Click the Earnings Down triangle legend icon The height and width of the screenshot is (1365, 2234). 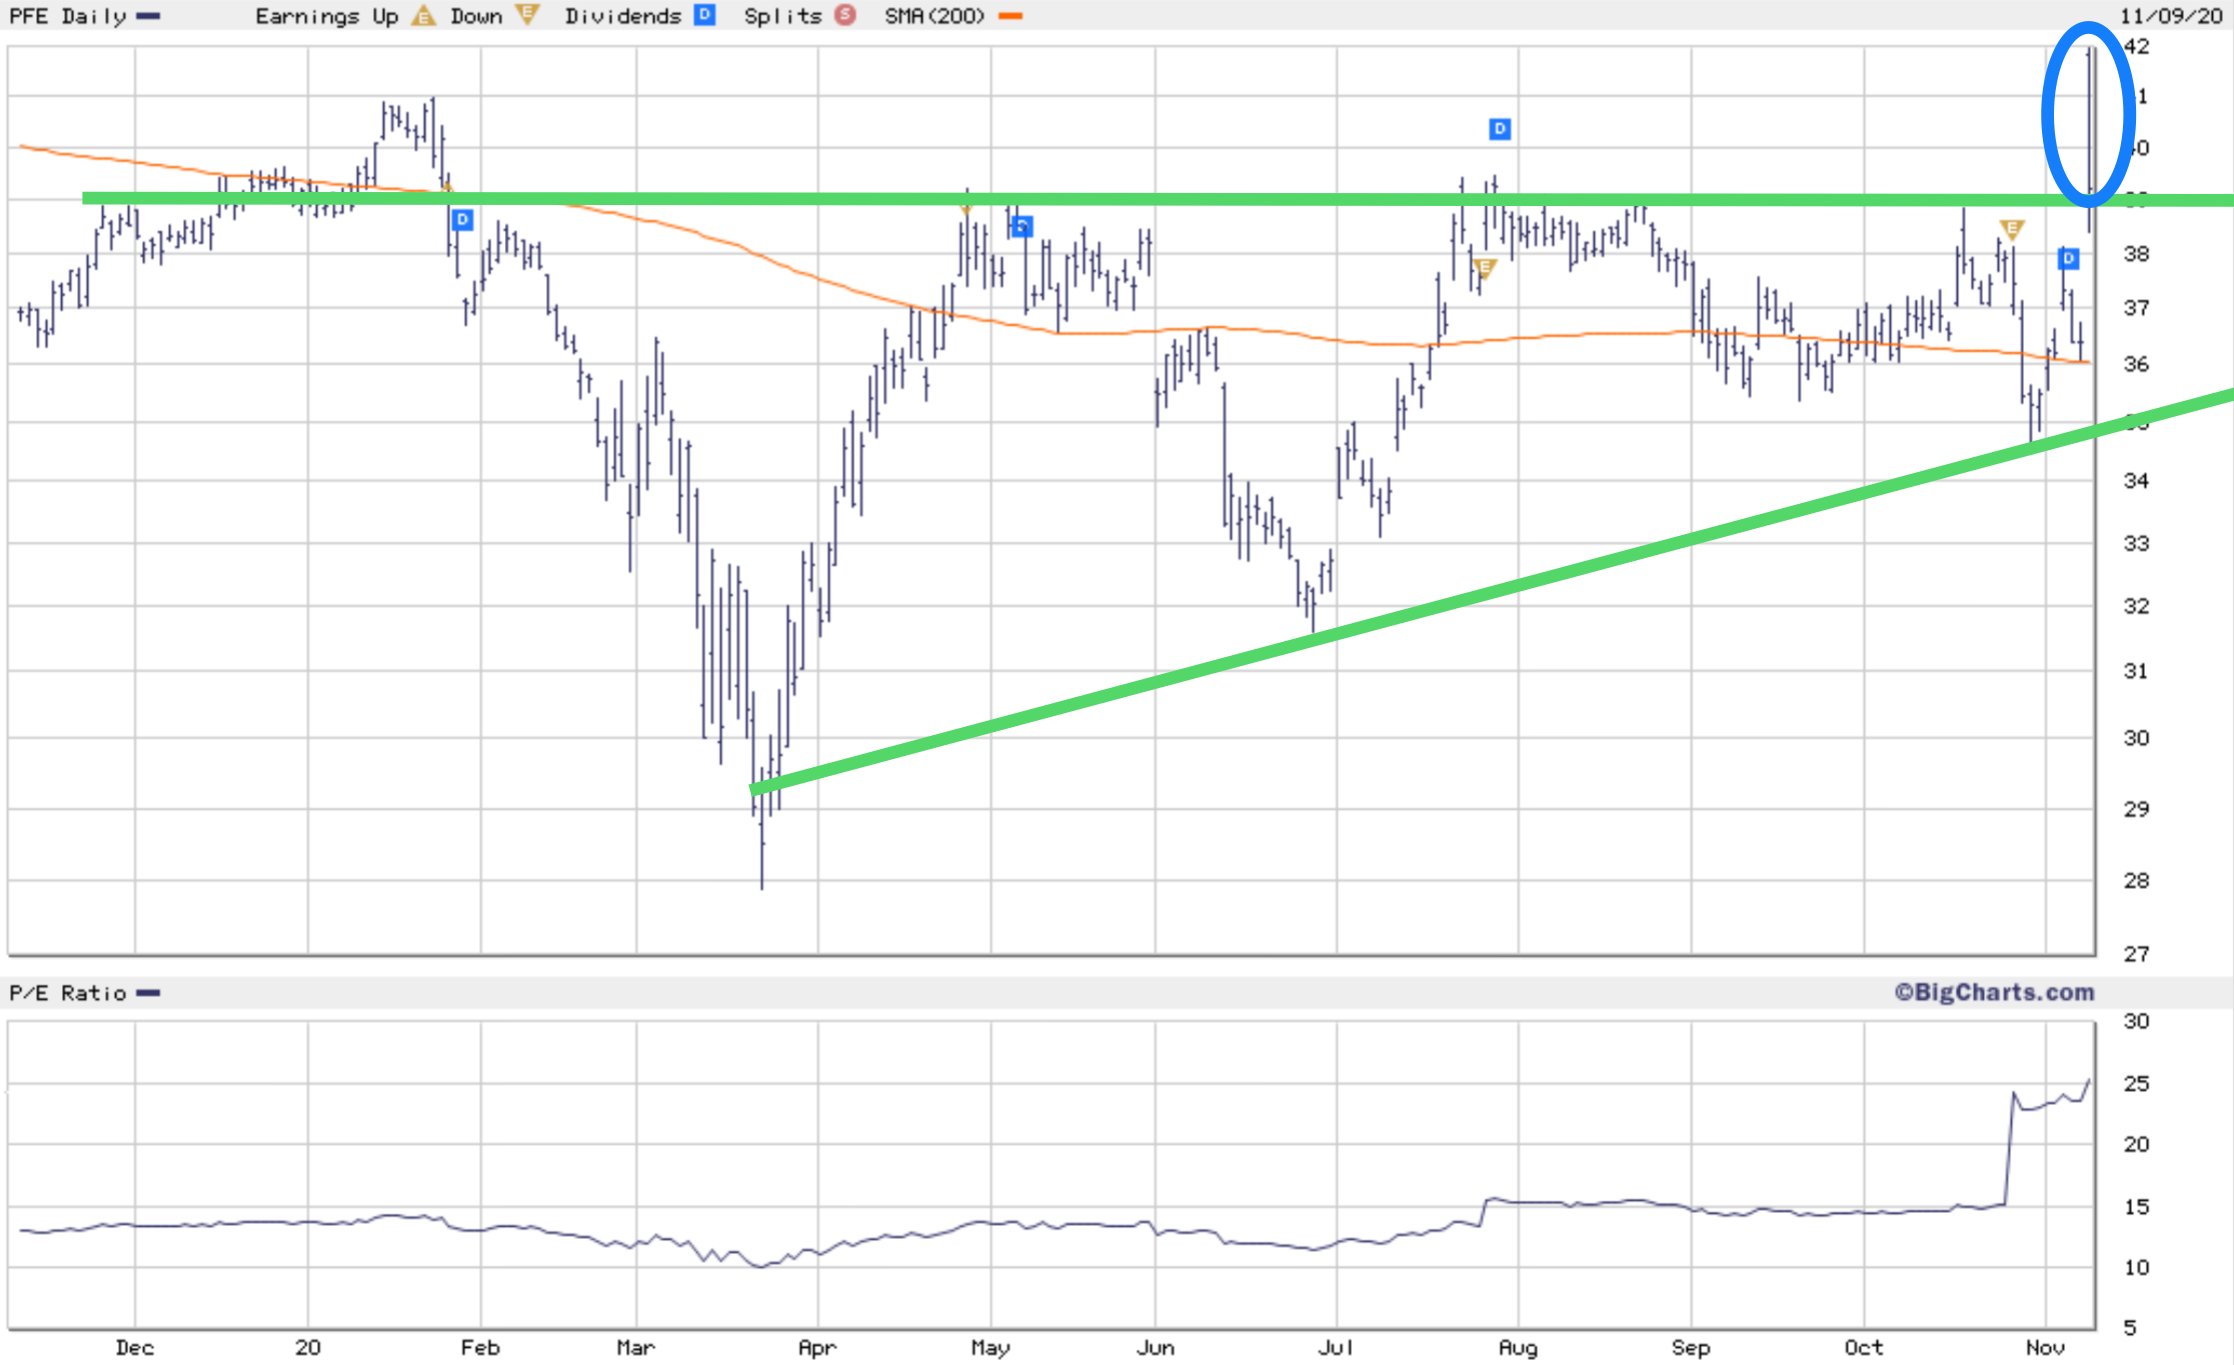[x=527, y=14]
